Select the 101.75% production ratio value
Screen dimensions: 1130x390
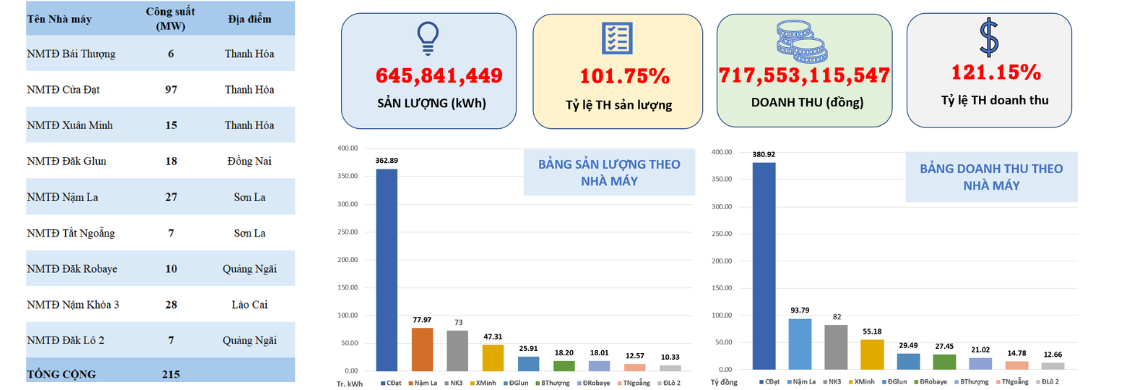tap(625, 76)
